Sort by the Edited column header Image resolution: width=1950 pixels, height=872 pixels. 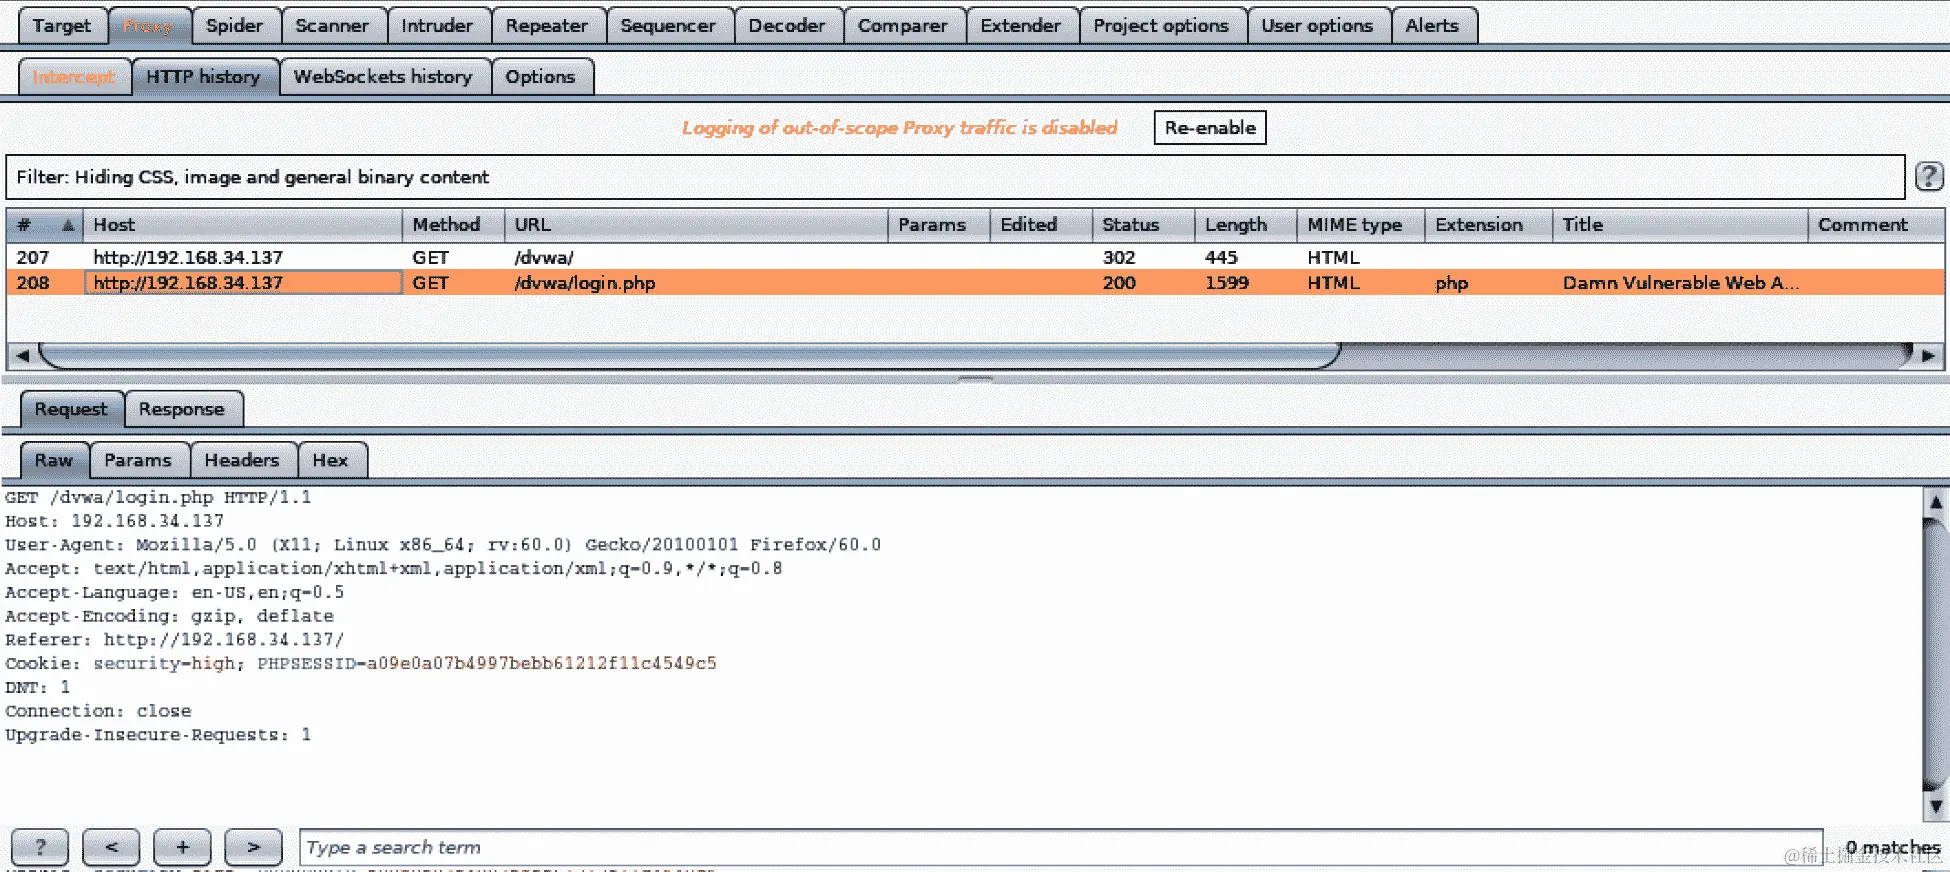point(1041,225)
